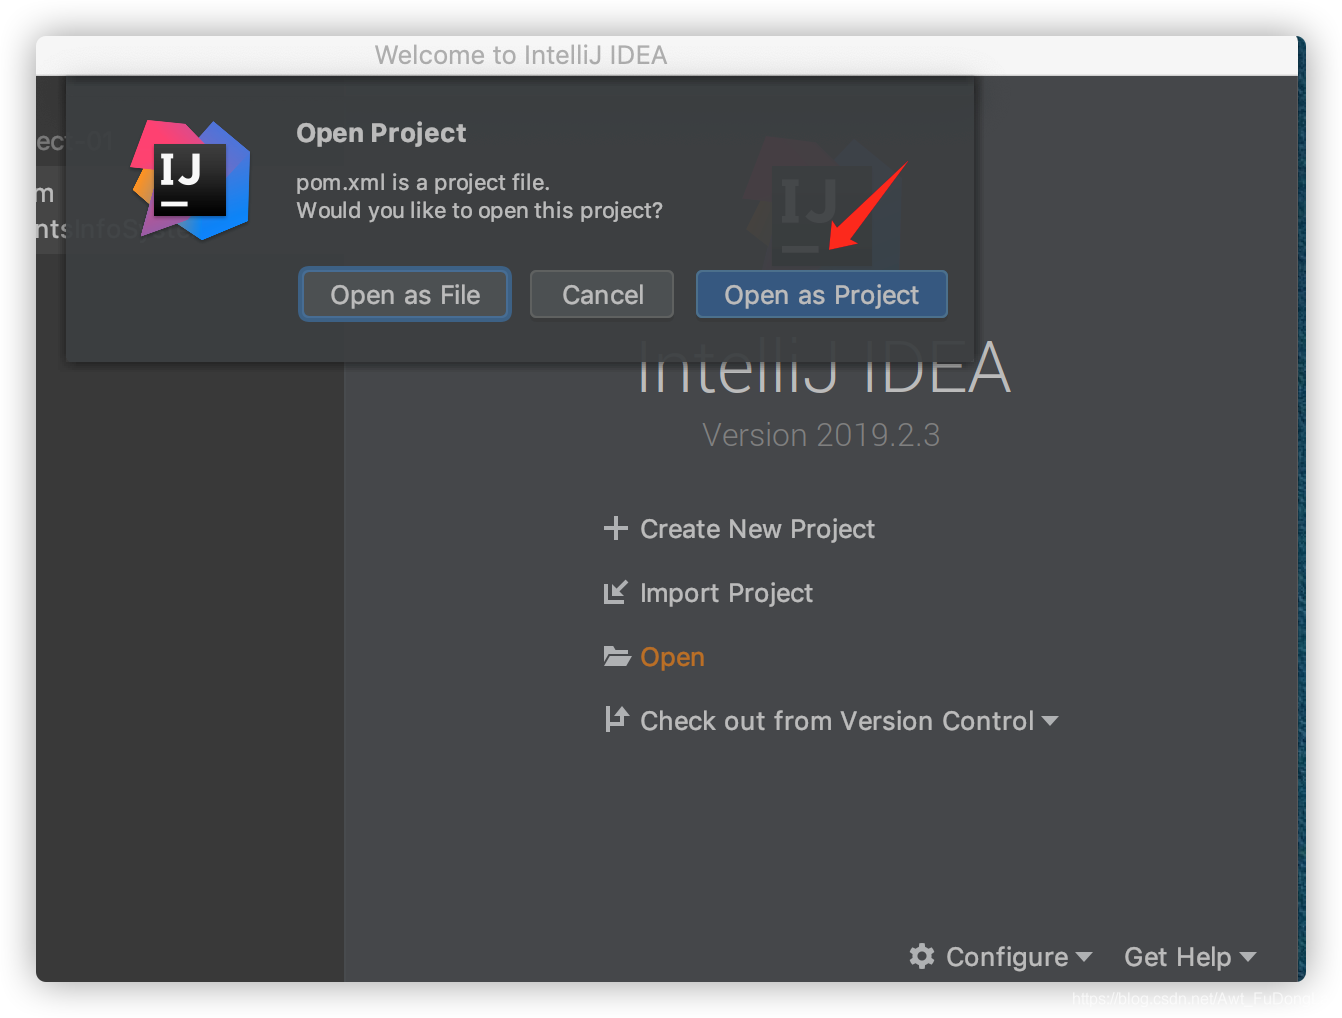The height and width of the screenshot is (1018, 1342).
Task: Click the open folder icon
Action: point(617,656)
